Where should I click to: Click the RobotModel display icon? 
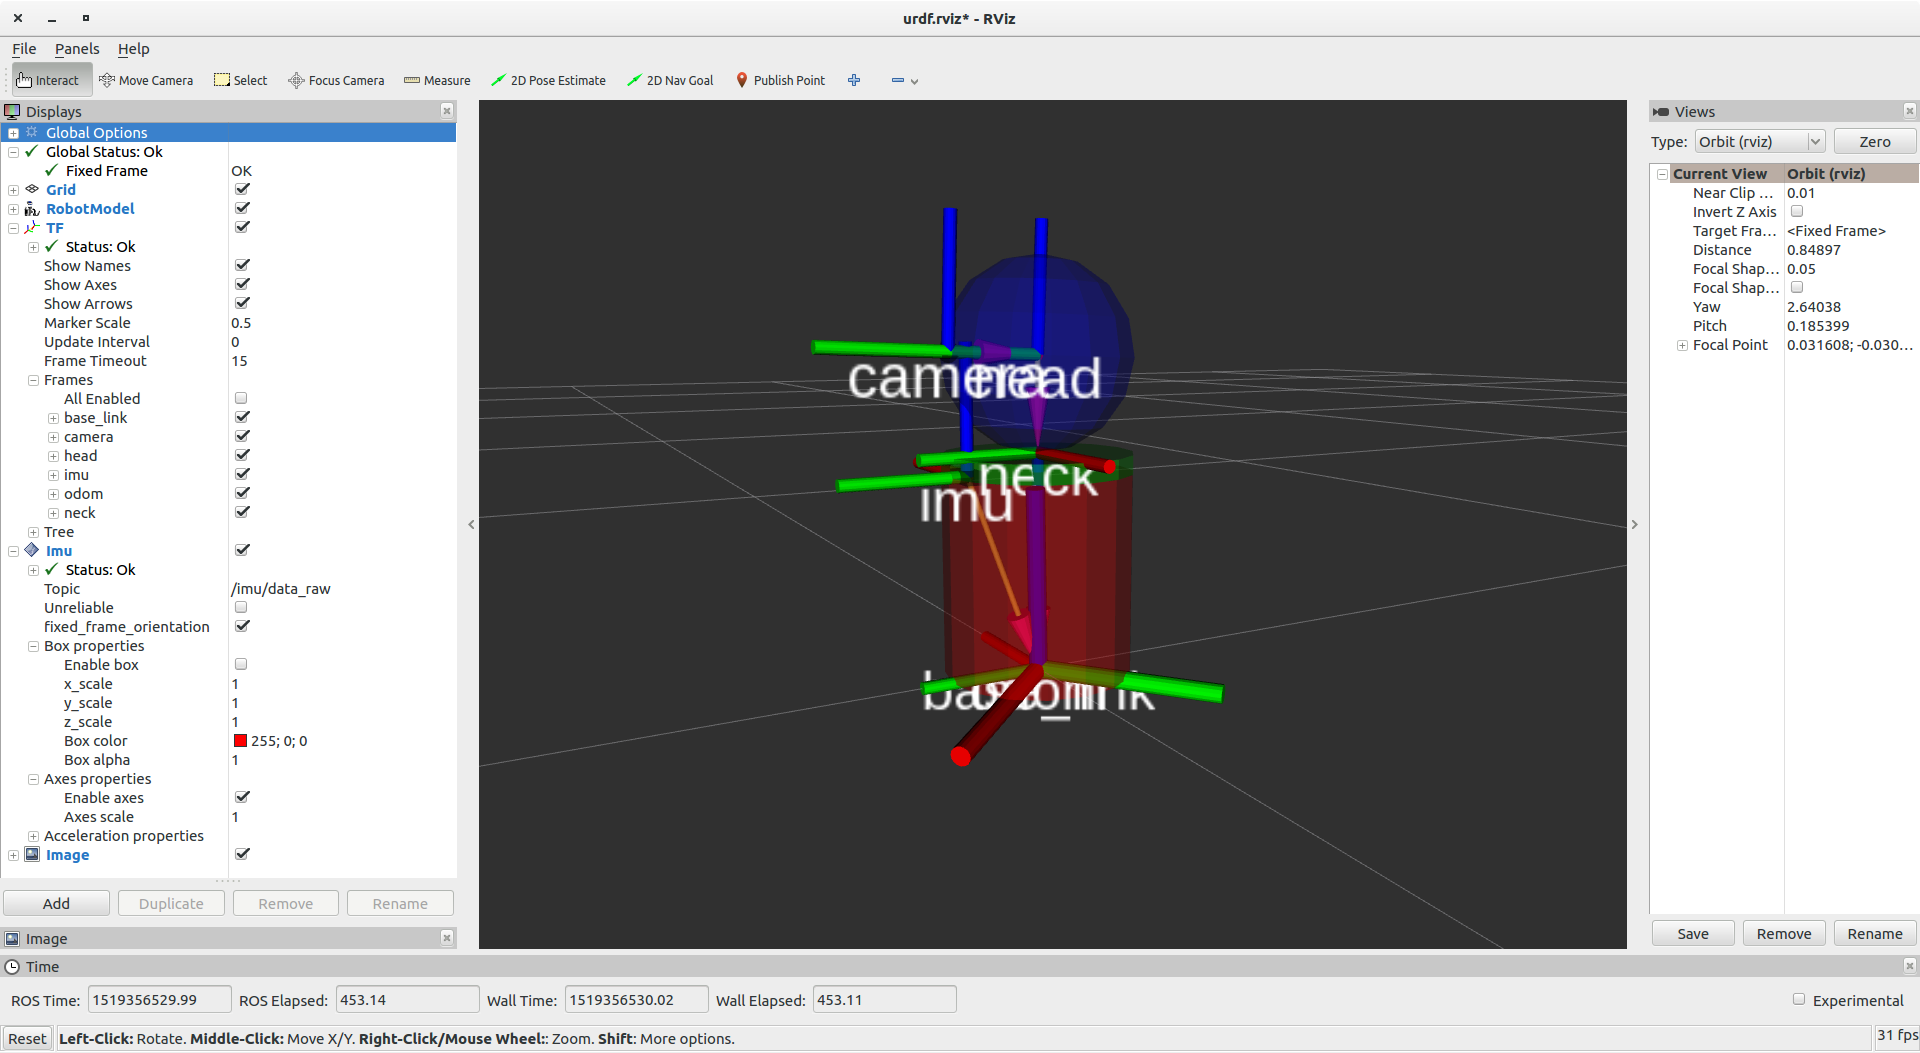pyautogui.click(x=32, y=208)
